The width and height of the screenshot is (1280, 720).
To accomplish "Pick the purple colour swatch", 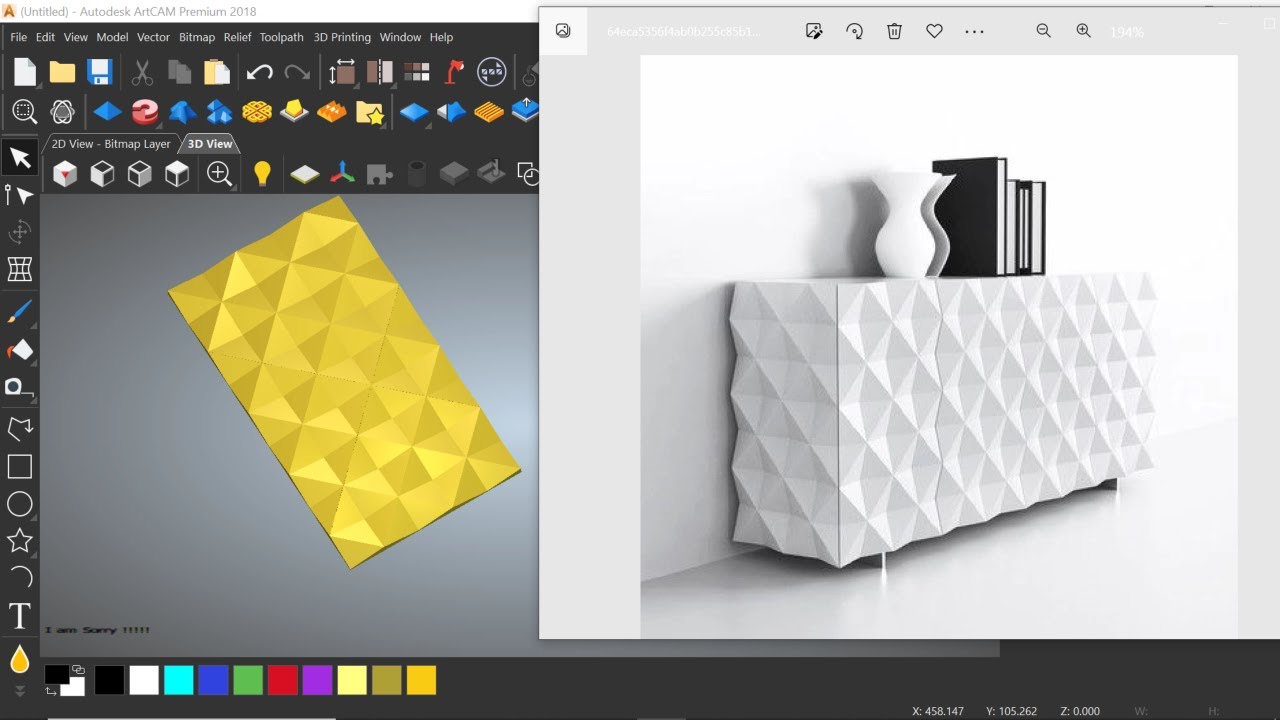I will pos(317,680).
